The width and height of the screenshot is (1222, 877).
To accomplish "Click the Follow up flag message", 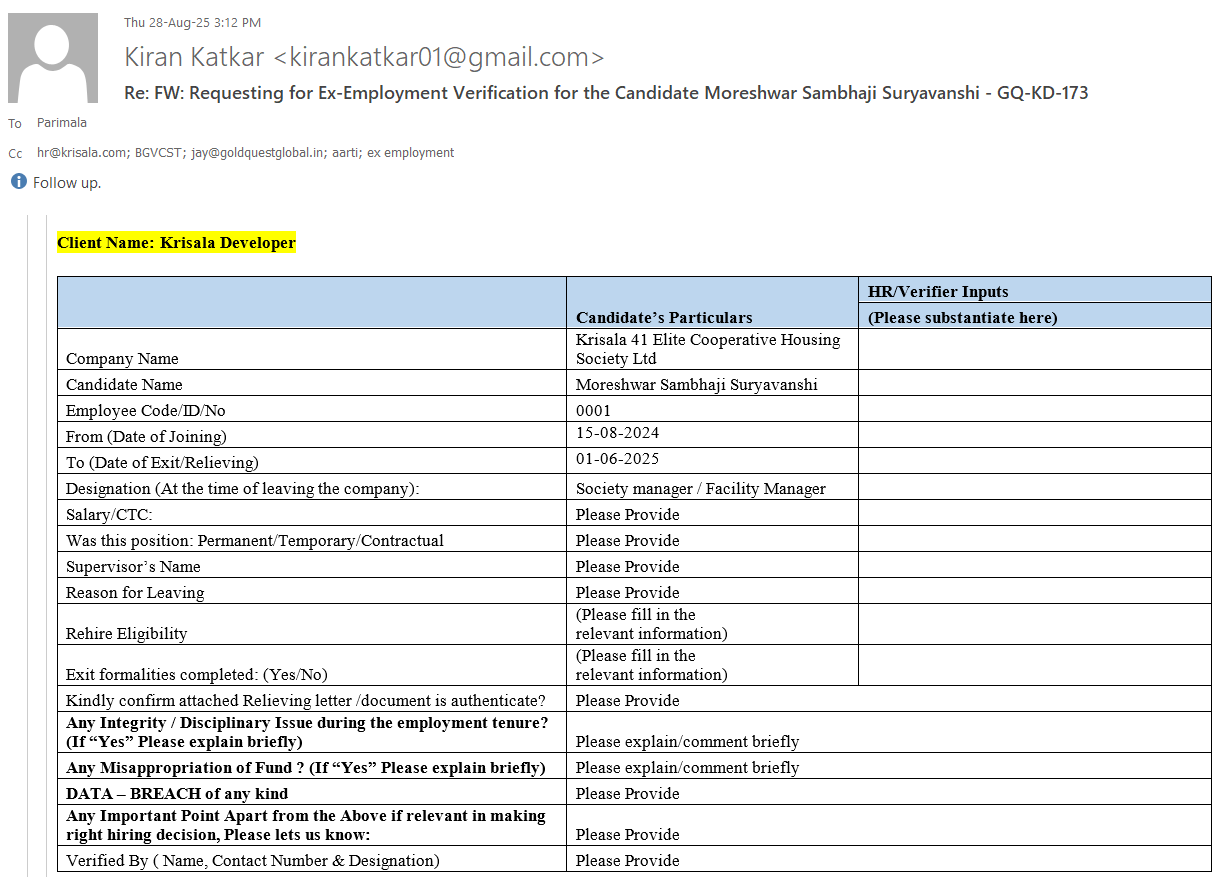I will [67, 183].
